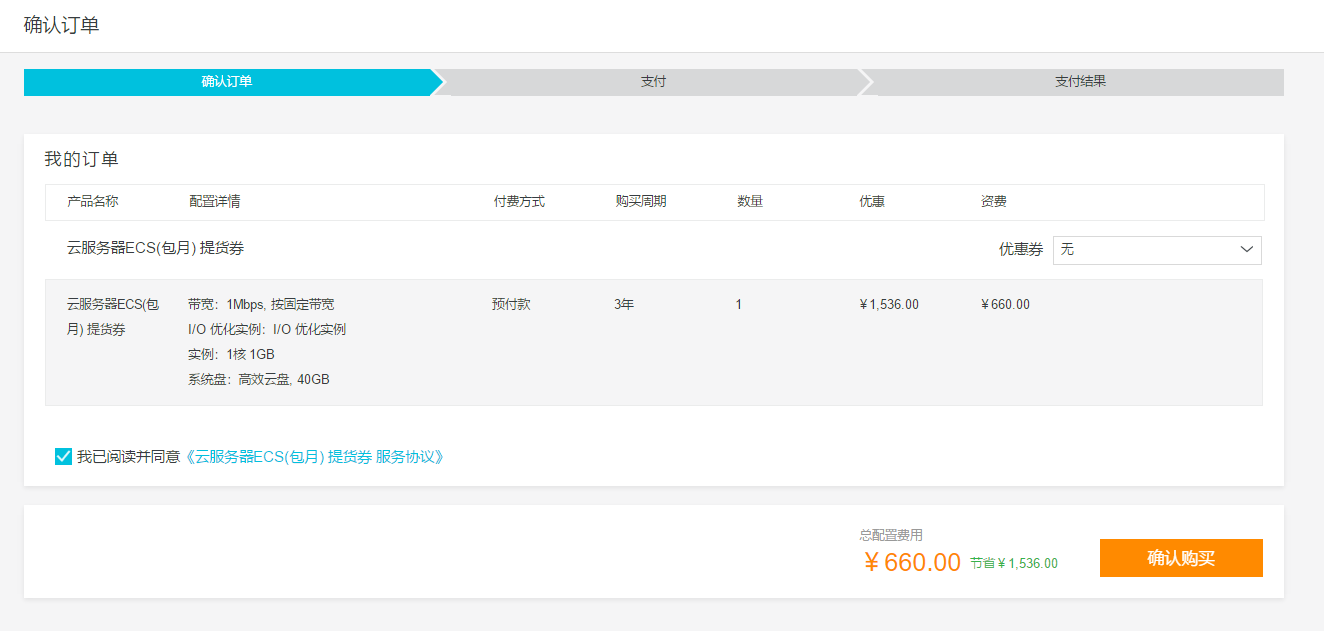
Task: Uncheck the service agreement checkbox
Action: [63, 457]
